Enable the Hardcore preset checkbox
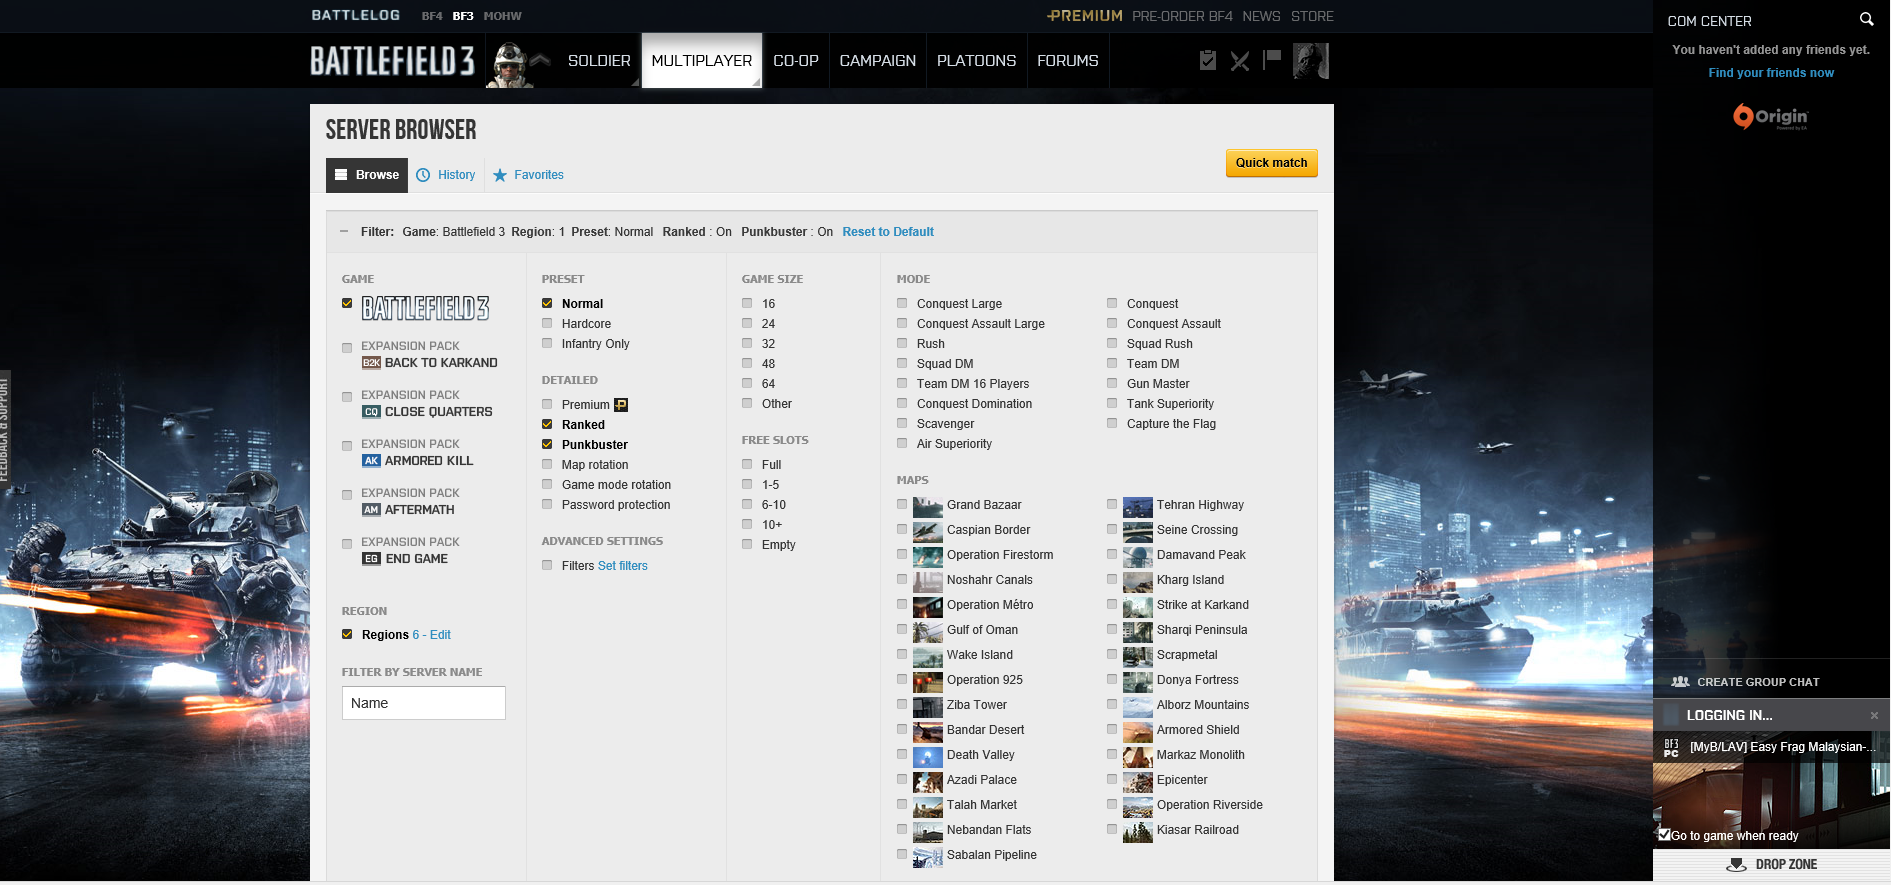This screenshot has height=885, width=1891. pyautogui.click(x=547, y=323)
